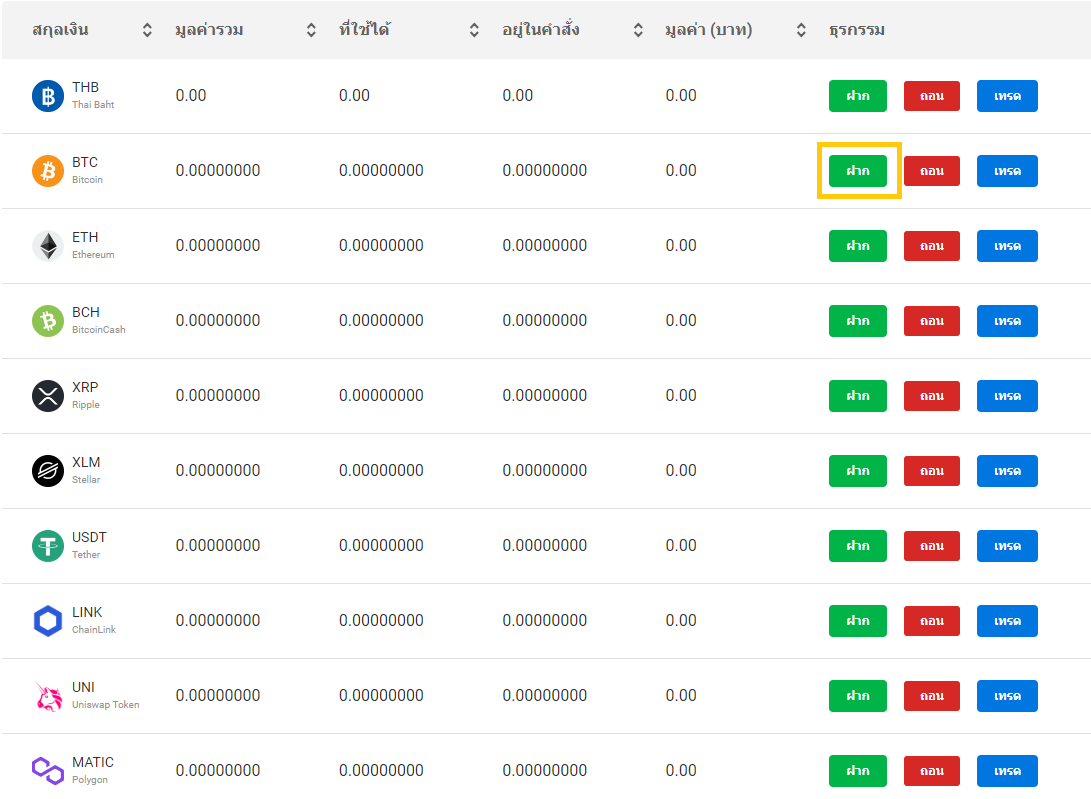Sort by the ที่ใช้ได้ column arrows
Image resolution: width=1091 pixels, height=799 pixels.
coord(474,30)
